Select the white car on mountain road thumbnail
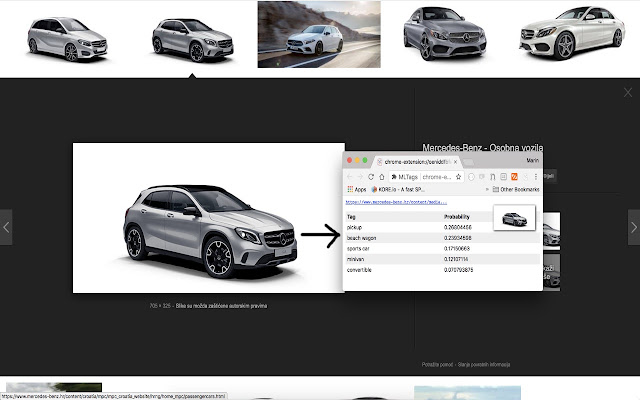Viewport: 640px width, 400px height. pos(319,34)
